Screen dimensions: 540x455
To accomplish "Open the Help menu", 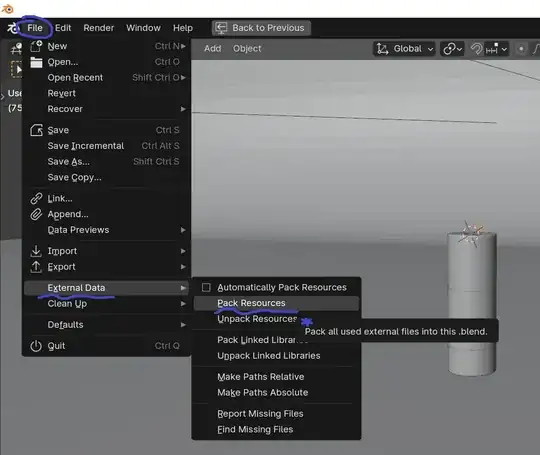I will 183,28.
